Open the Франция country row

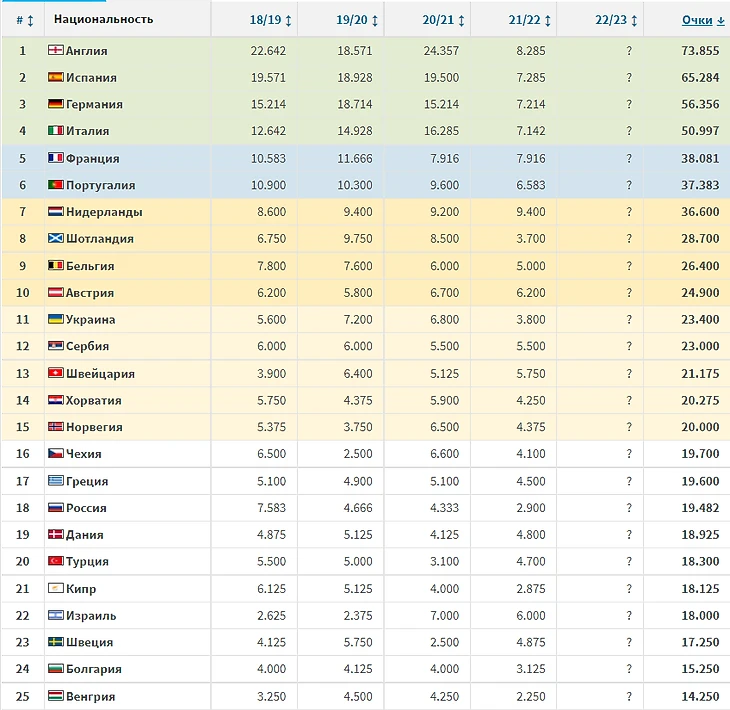(92, 158)
